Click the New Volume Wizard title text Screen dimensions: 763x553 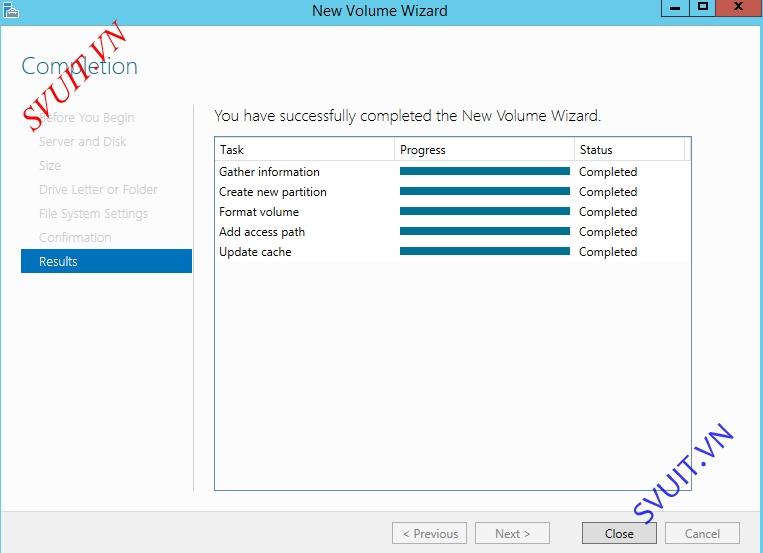380,10
